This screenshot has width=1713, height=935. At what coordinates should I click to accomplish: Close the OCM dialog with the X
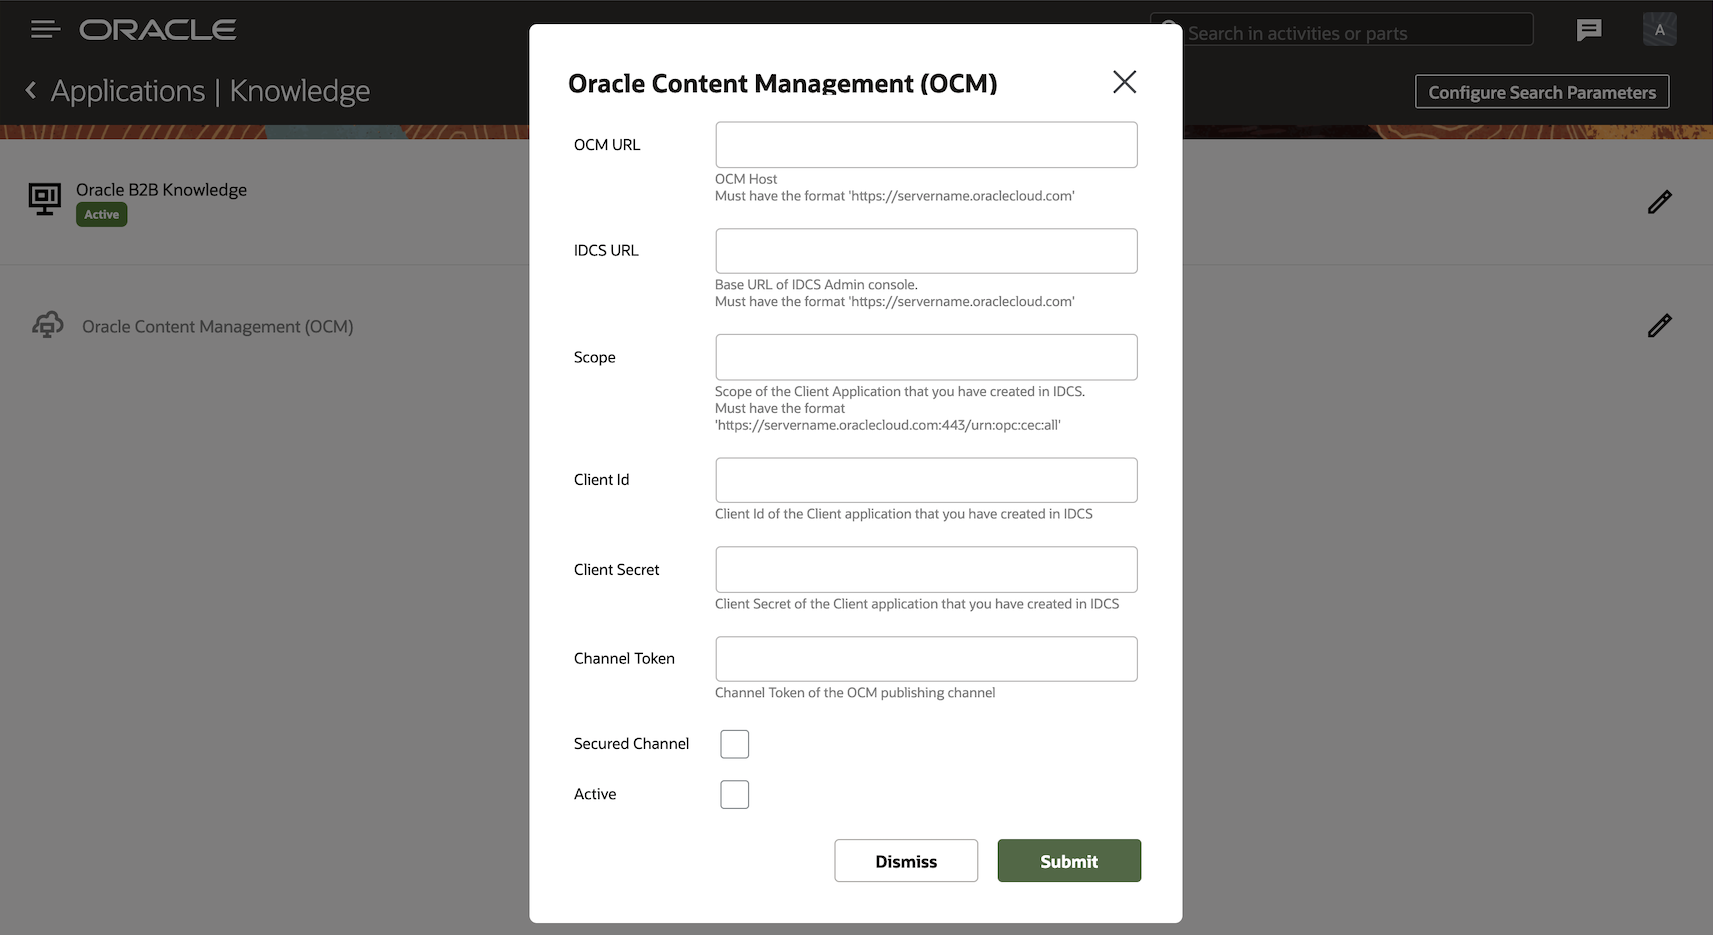point(1125,82)
